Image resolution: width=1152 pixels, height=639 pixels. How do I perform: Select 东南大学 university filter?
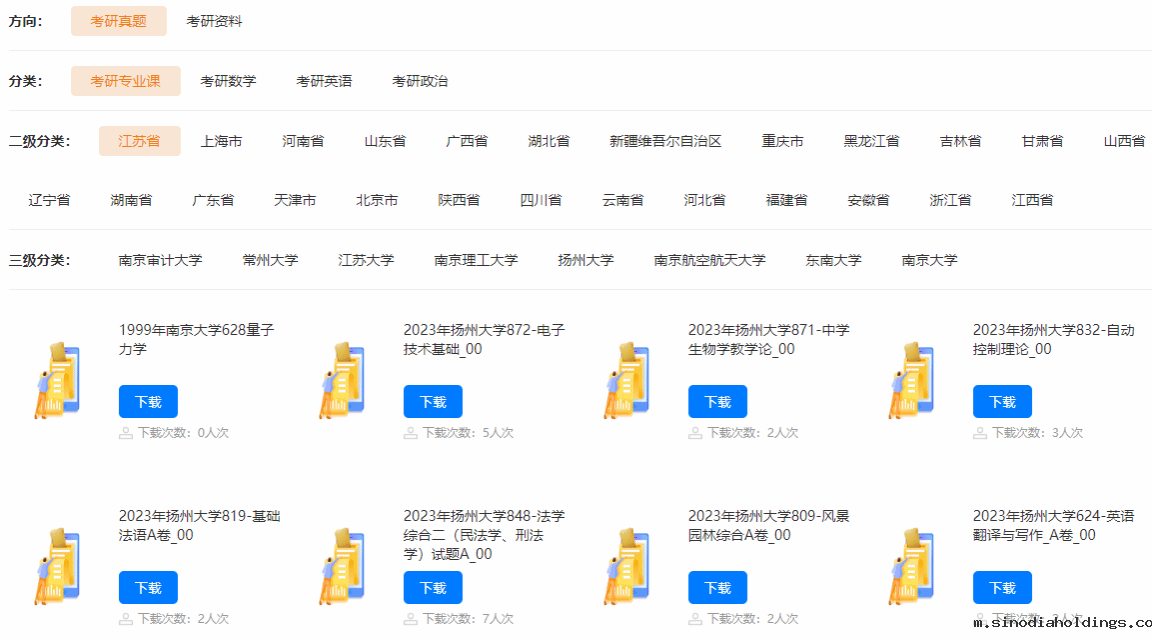833,260
